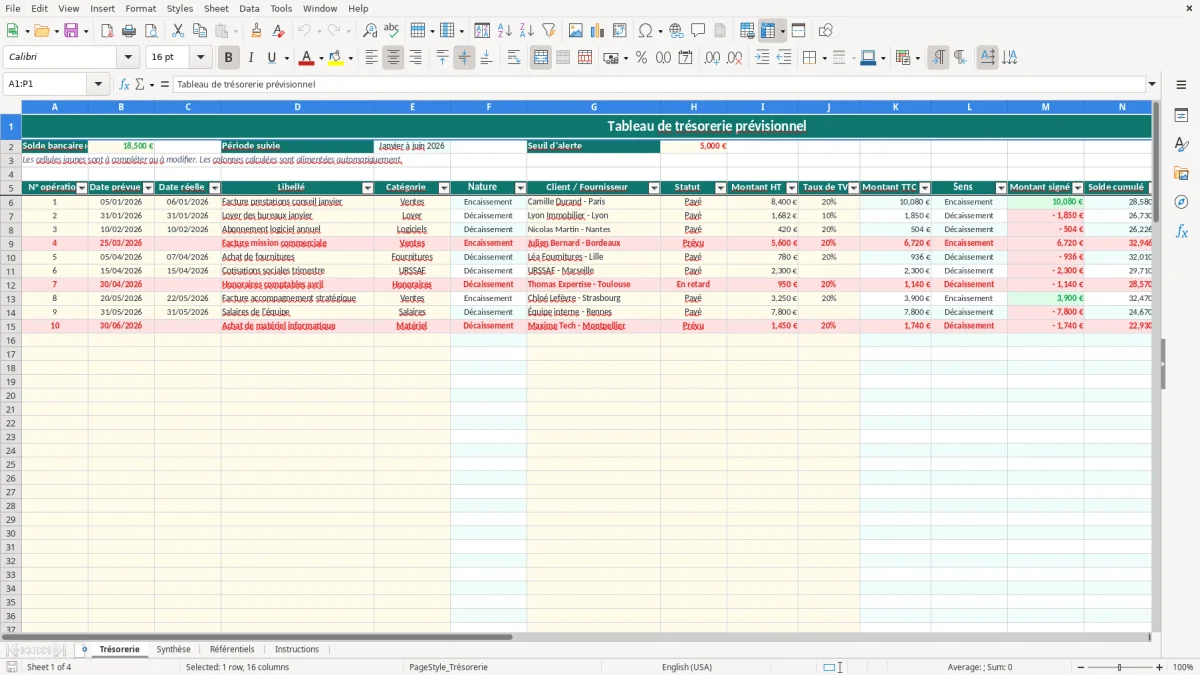Image resolution: width=1200 pixels, height=675 pixels.
Task: Sort ascending A to Z
Action: [x=505, y=31]
